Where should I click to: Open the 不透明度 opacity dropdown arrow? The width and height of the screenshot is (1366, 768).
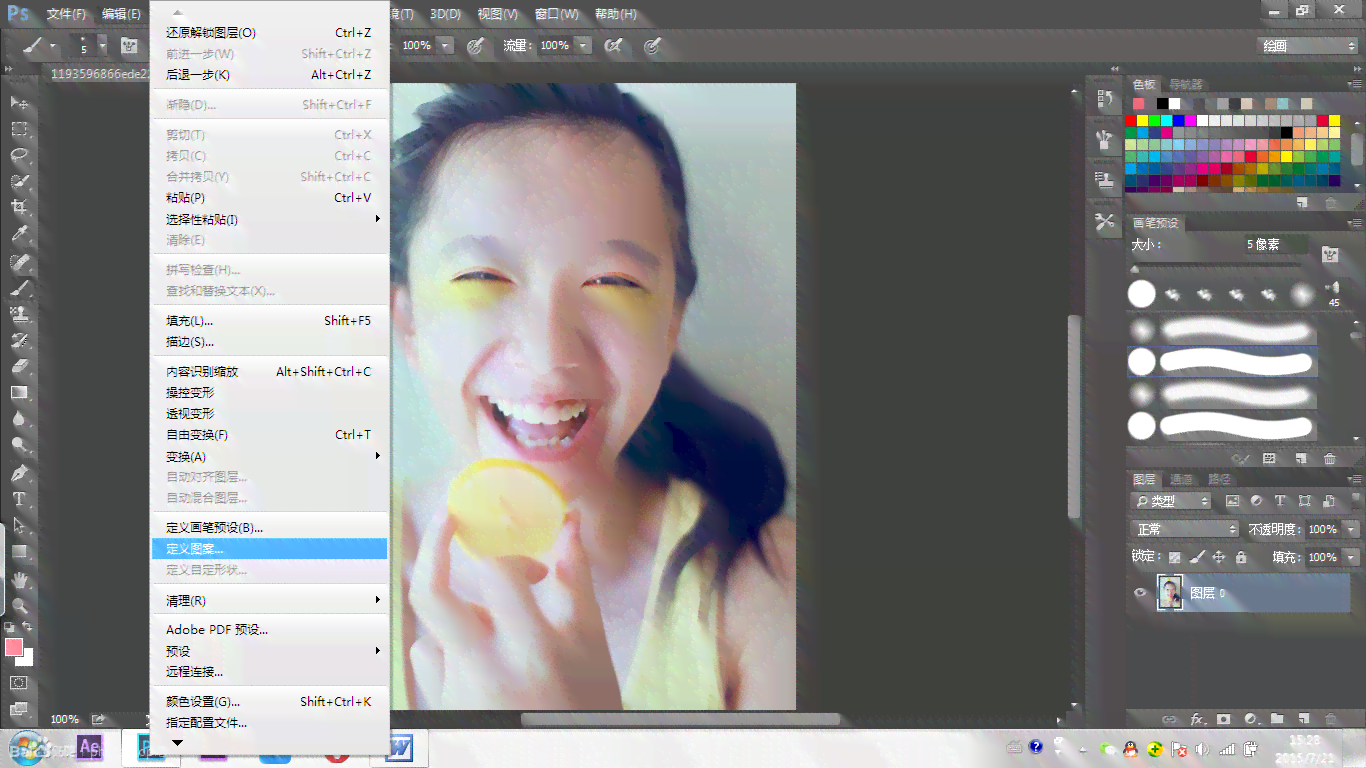[1351, 529]
